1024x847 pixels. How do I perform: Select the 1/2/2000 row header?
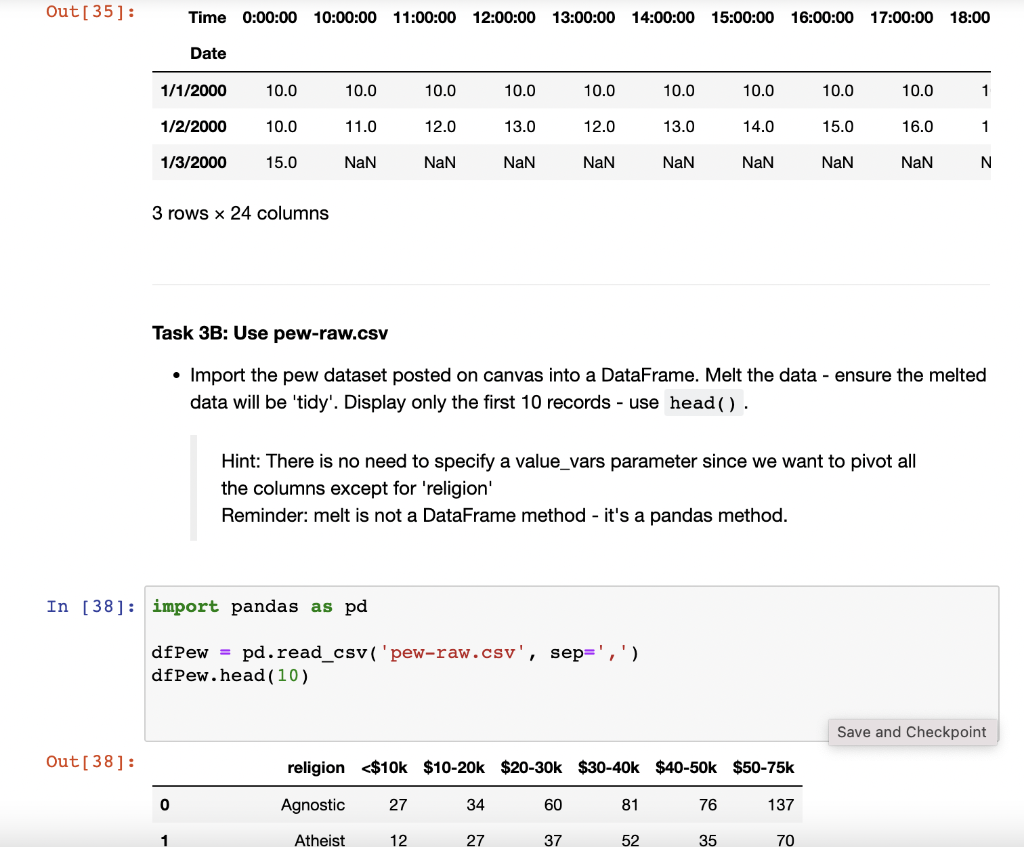(x=195, y=126)
